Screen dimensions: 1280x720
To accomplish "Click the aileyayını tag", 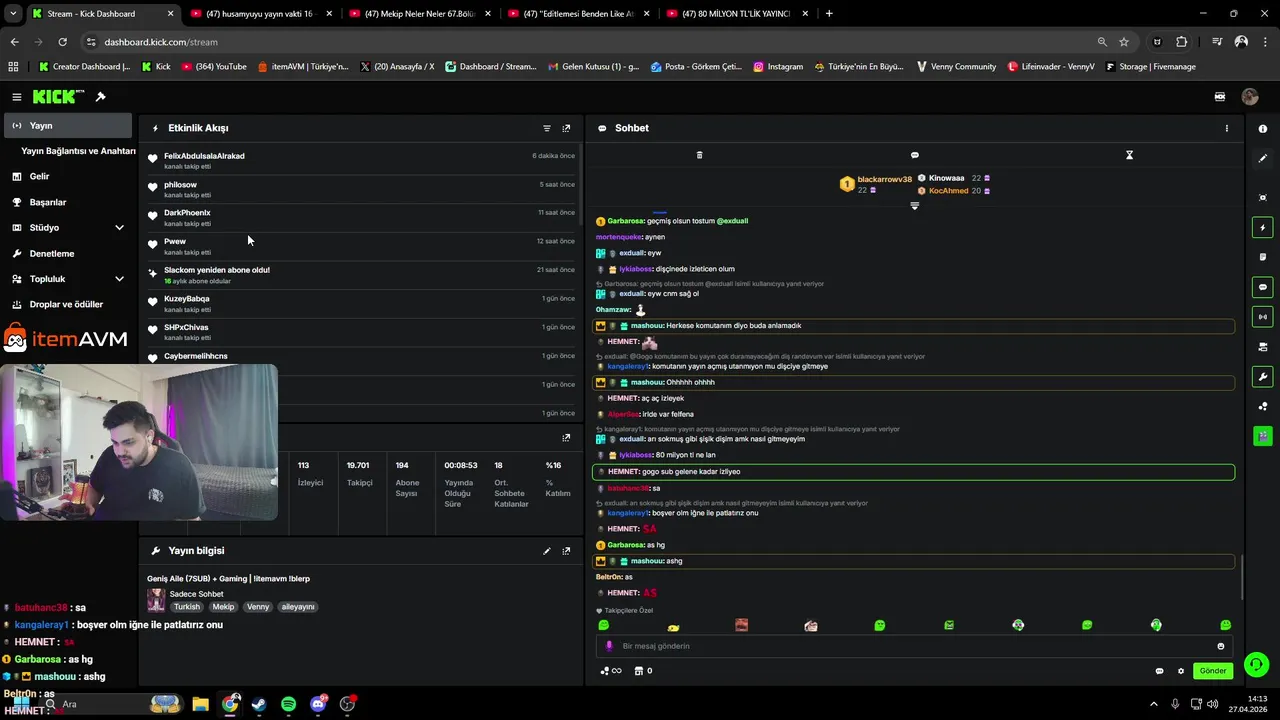I will coord(298,607).
